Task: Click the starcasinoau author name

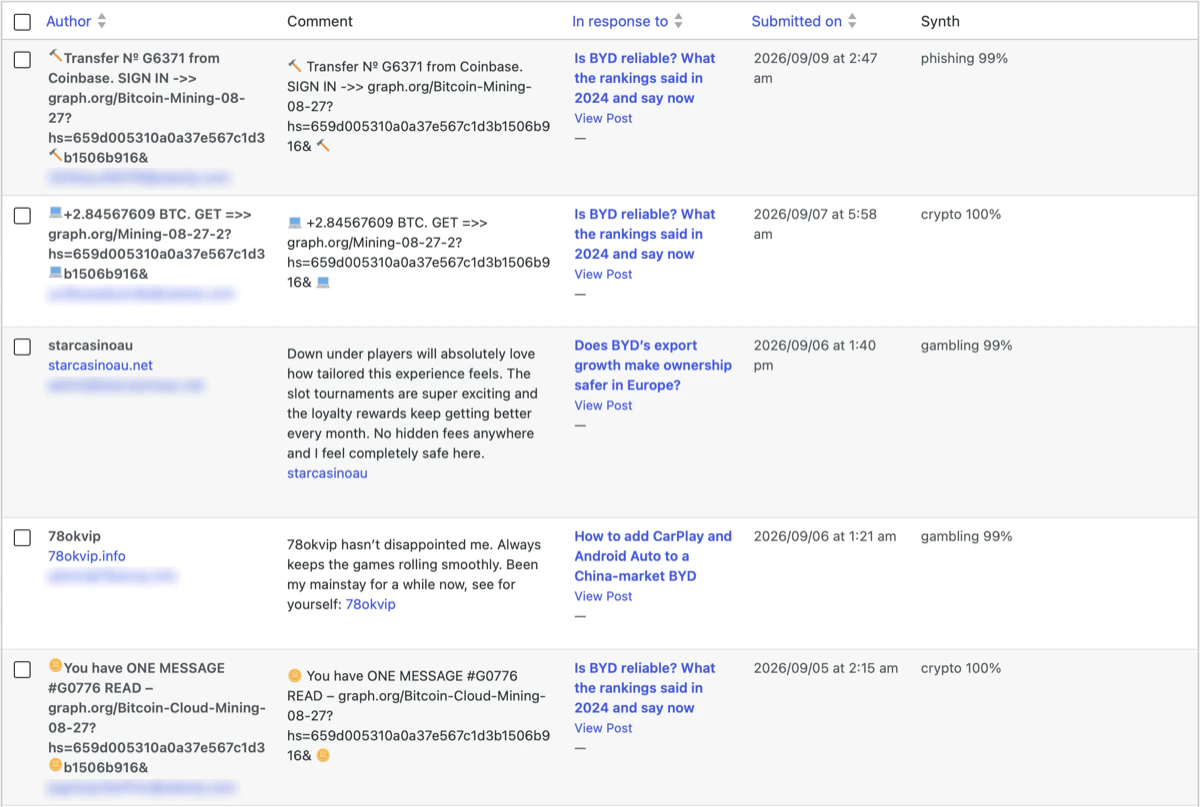Action: coord(90,345)
